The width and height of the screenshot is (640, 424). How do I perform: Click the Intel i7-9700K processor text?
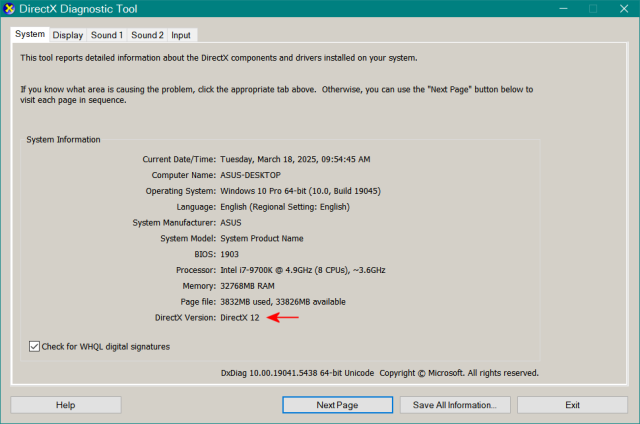tap(303, 270)
